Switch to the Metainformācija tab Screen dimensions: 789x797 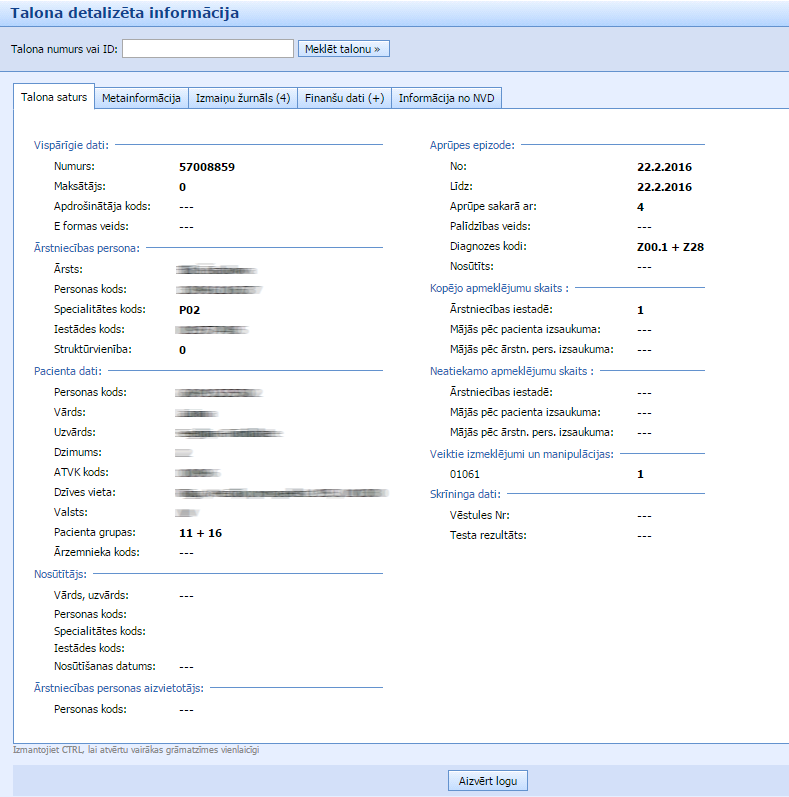pyautogui.click(x=140, y=98)
